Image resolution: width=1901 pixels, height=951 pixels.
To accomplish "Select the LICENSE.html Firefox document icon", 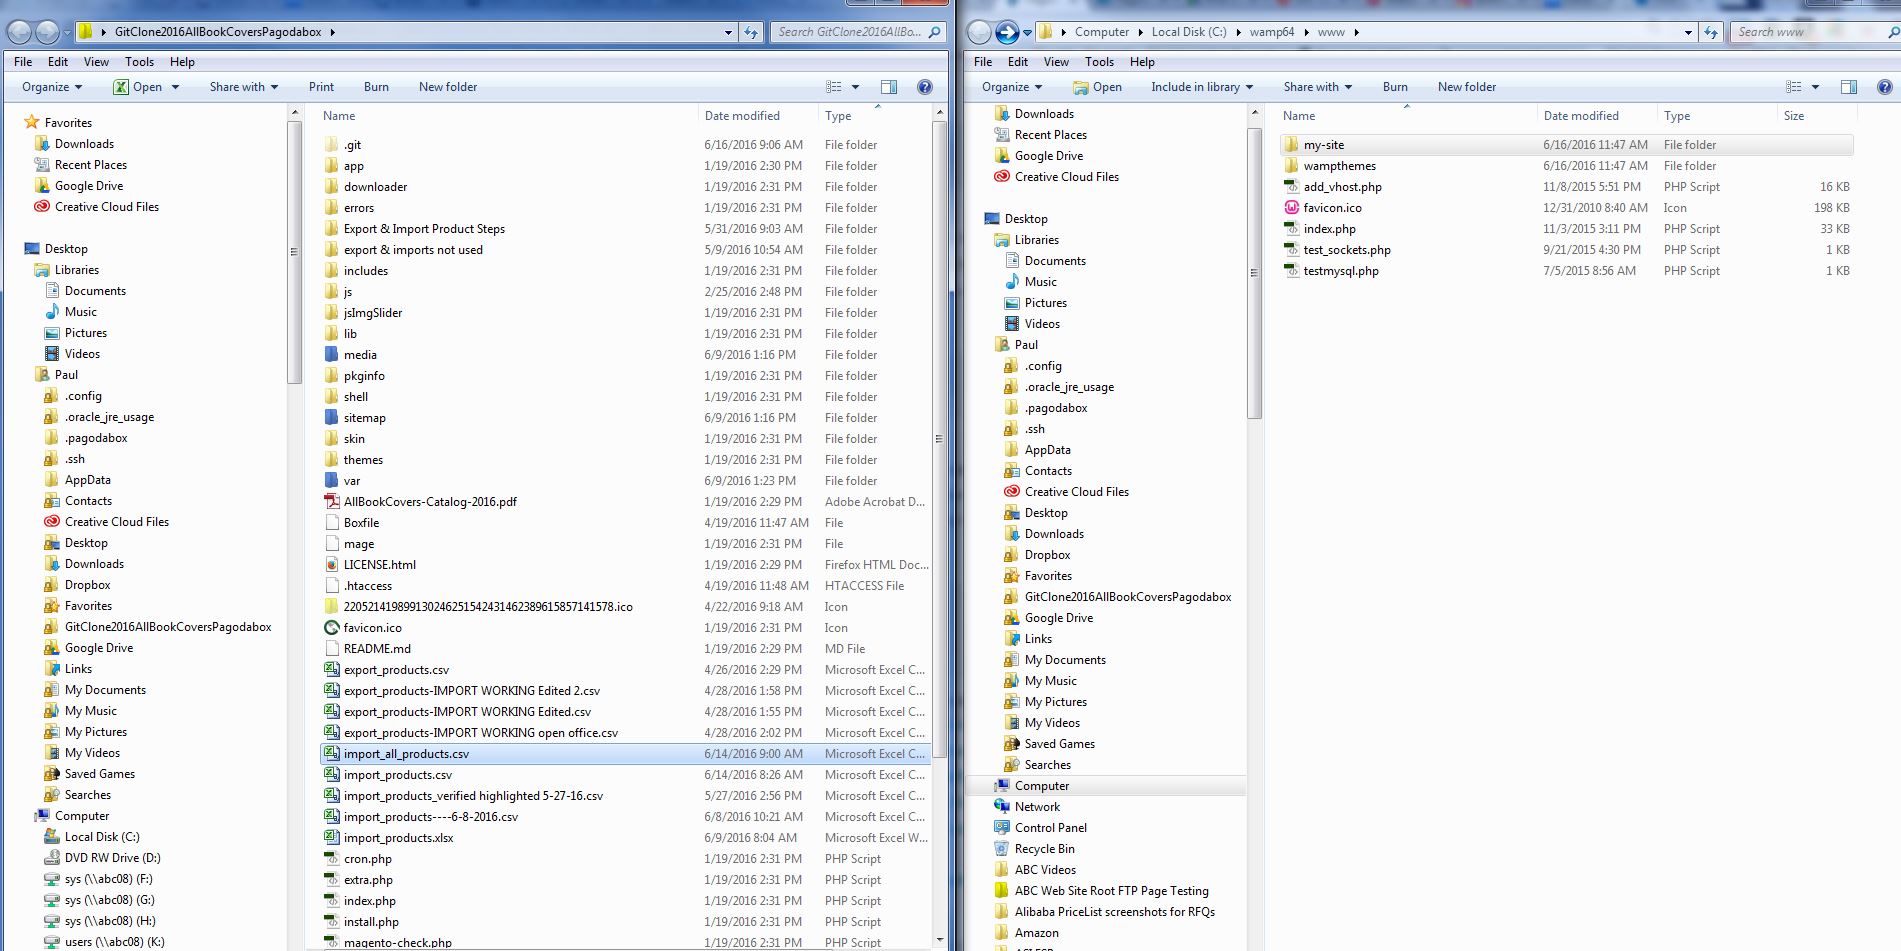I will click(332, 565).
